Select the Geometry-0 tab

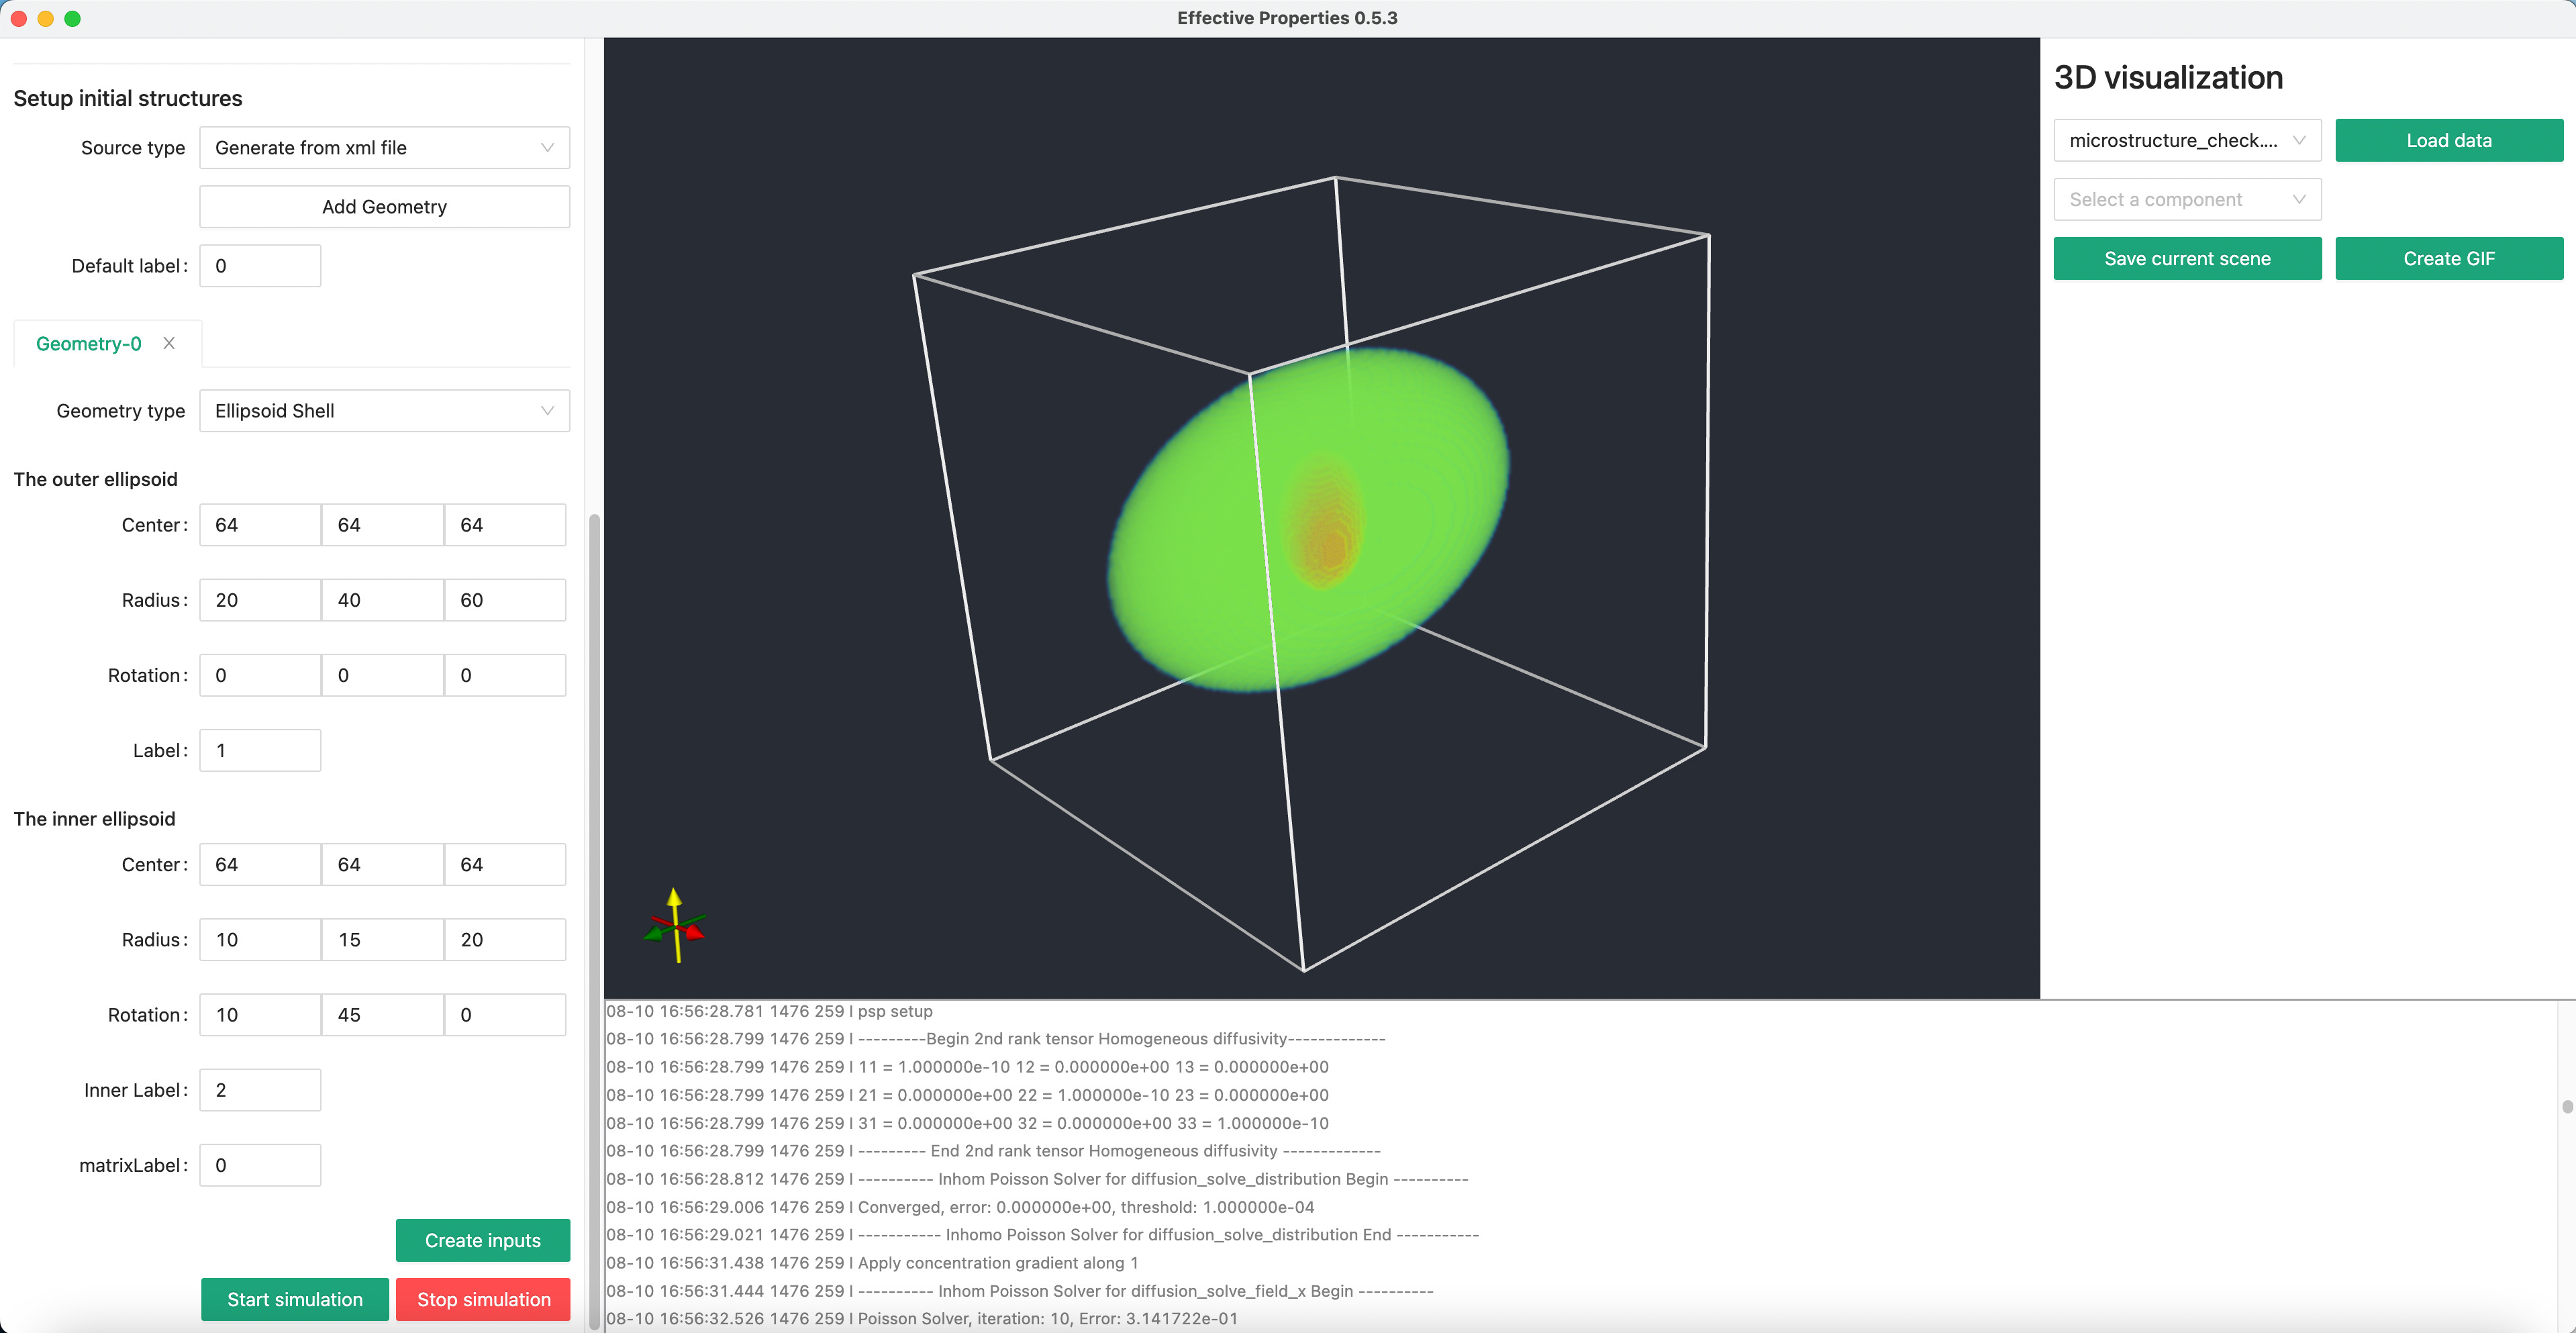tap(89, 344)
